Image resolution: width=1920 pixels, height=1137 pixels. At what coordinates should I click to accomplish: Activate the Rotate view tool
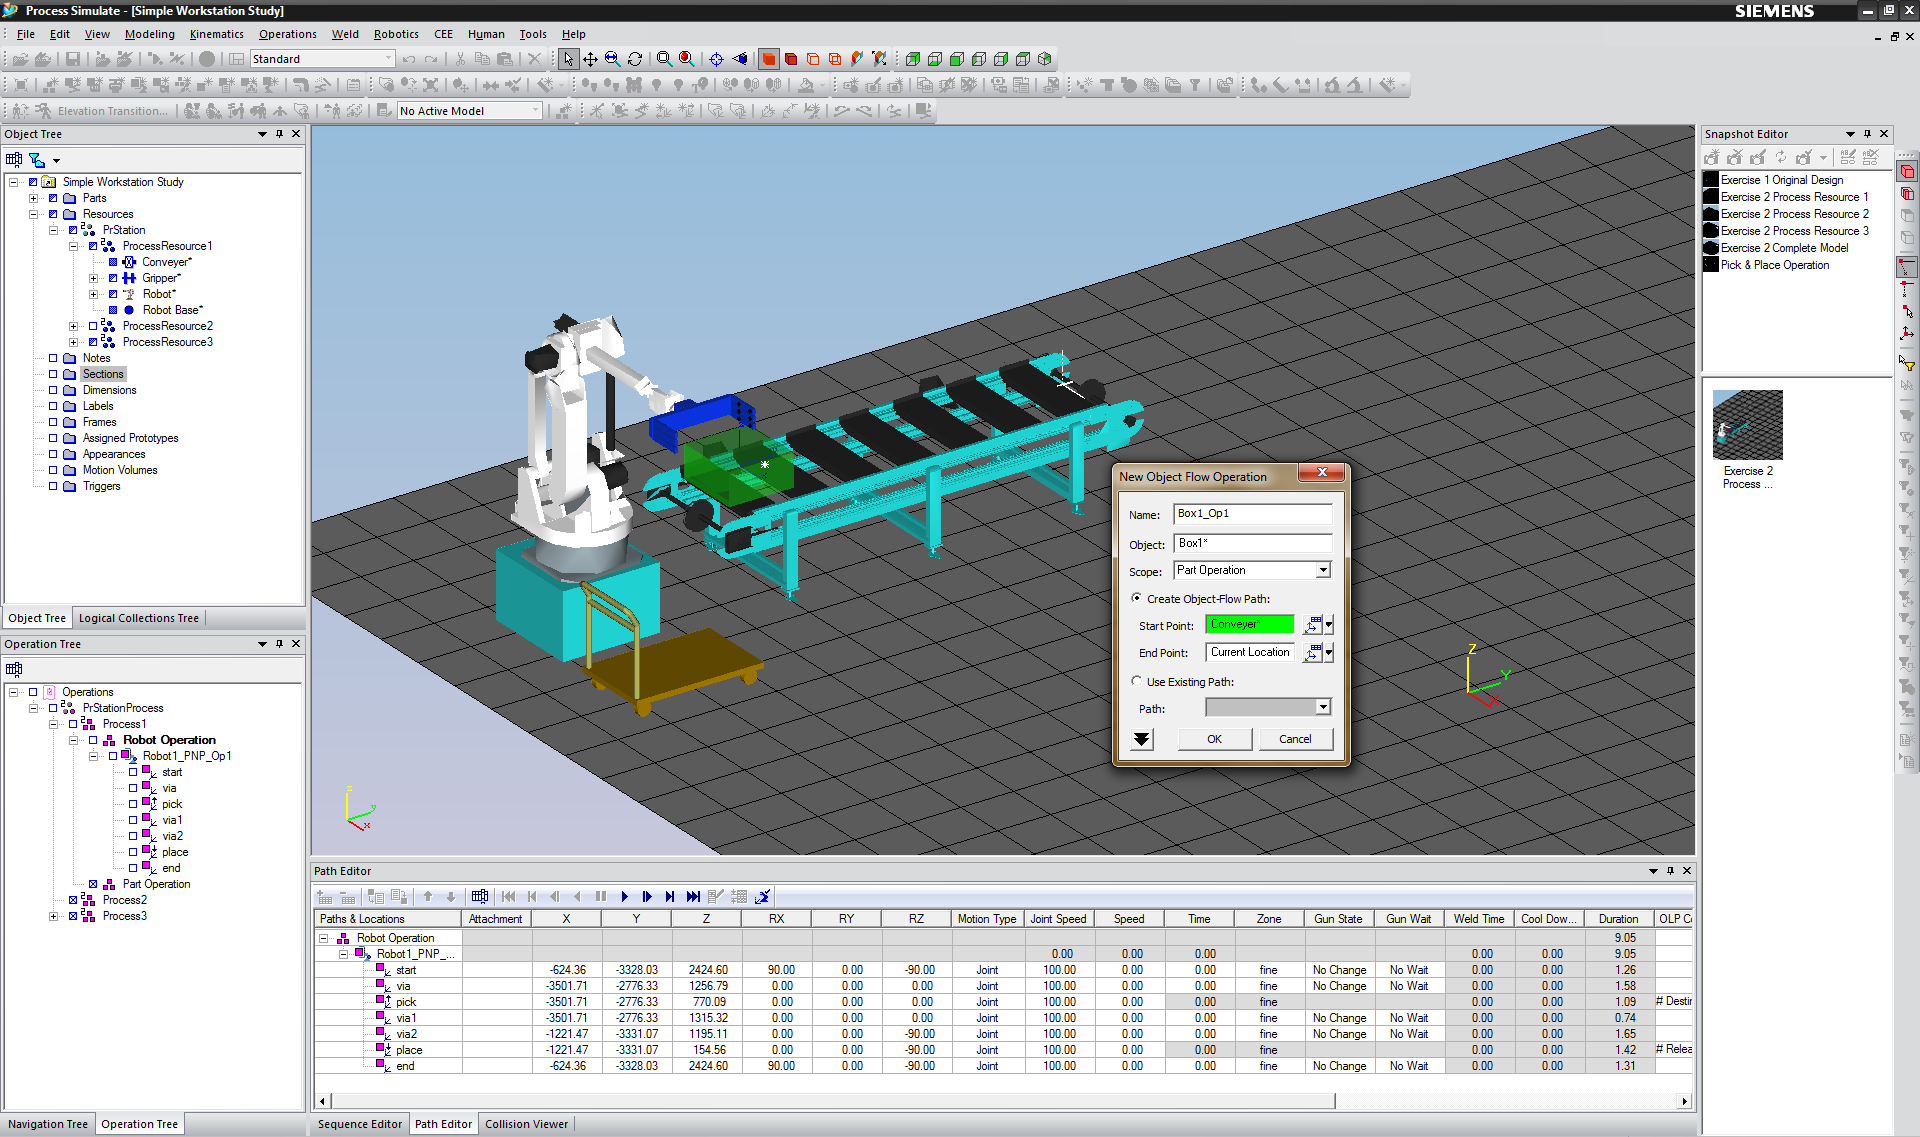[635, 59]
